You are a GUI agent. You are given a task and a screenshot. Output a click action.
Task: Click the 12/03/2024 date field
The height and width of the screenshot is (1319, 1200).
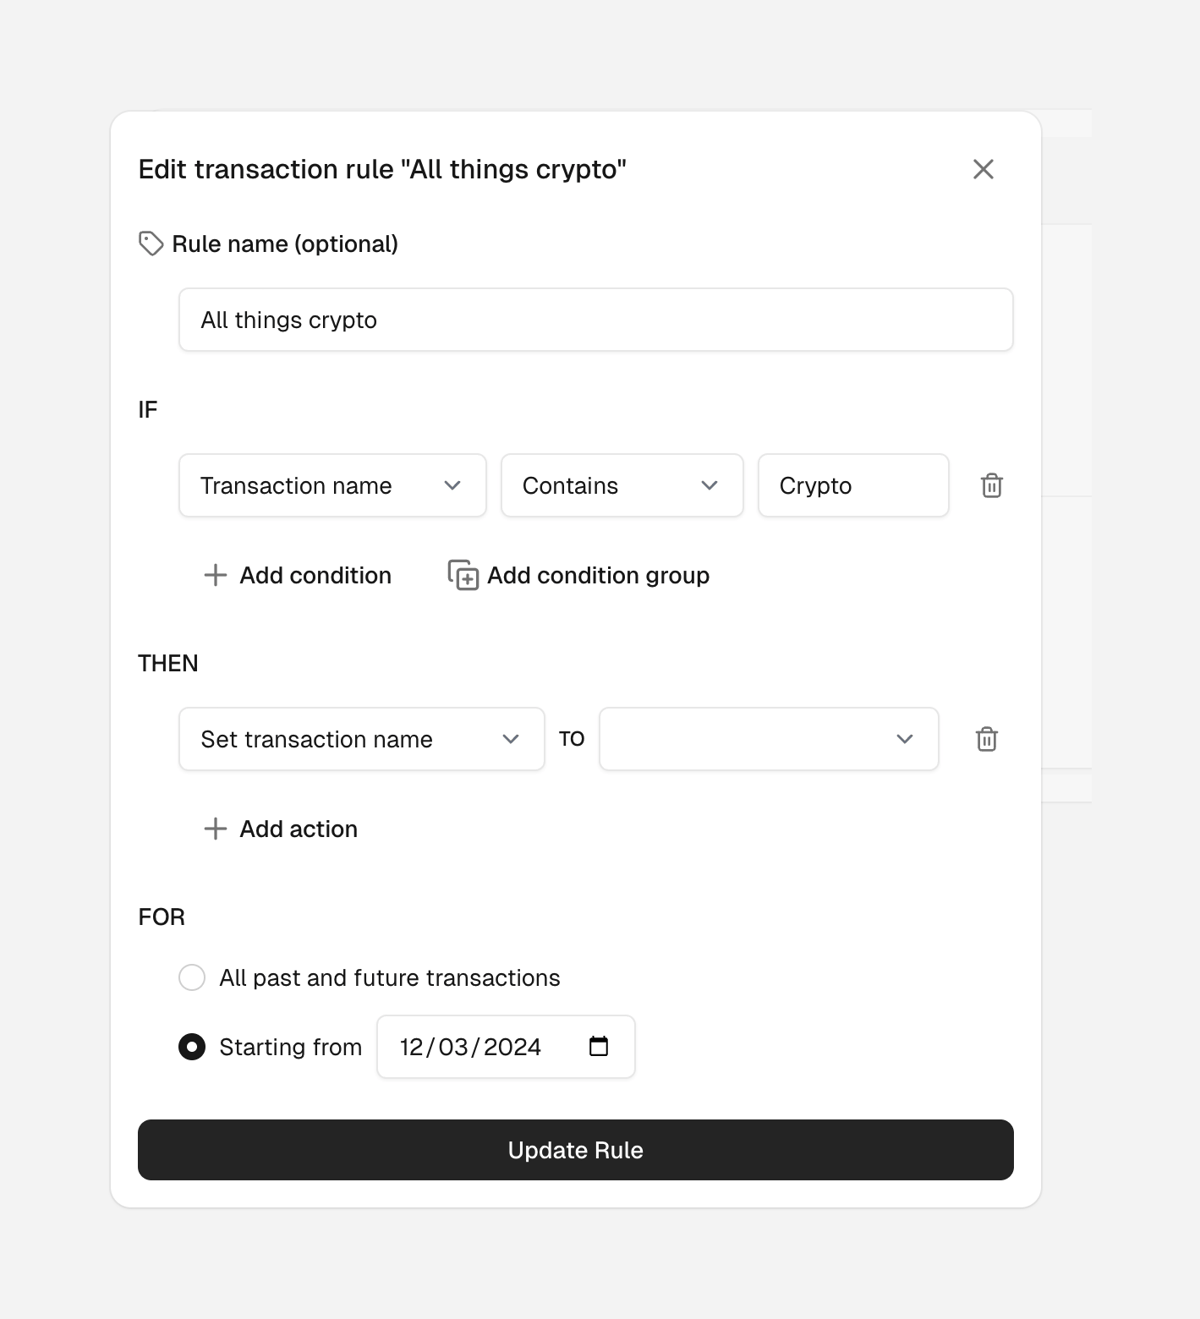pyautogui.click(x=480, y=1046)
